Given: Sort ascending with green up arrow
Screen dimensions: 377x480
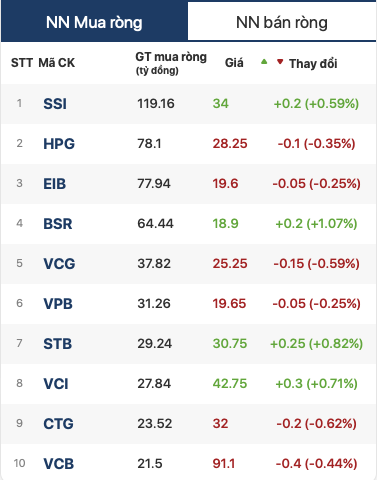Looking at the screenshot, I should [264, 62].
